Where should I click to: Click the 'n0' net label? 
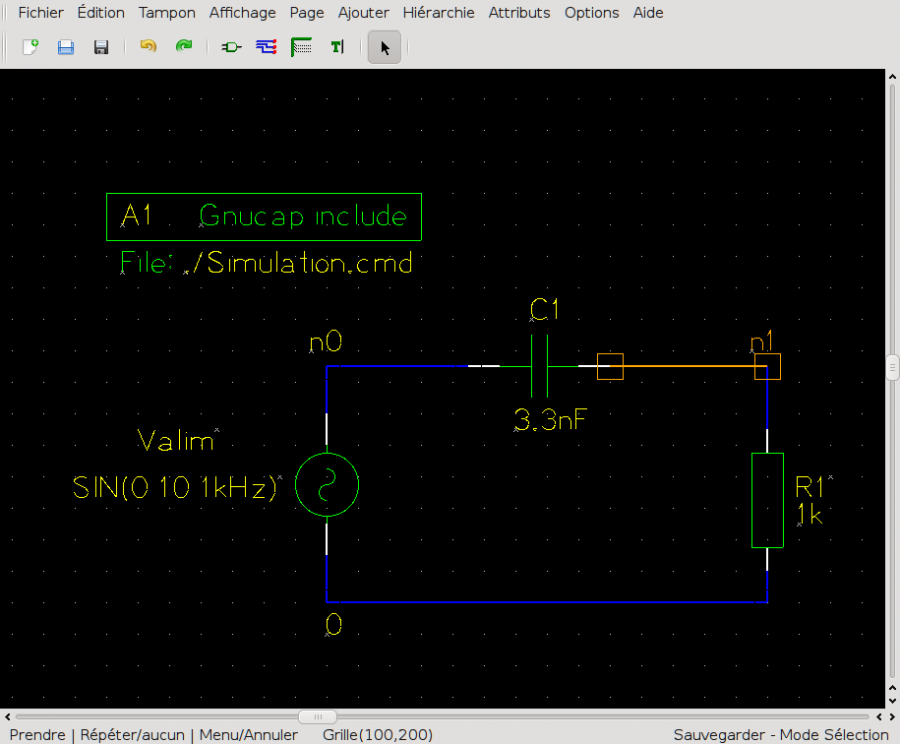(325, 342)
